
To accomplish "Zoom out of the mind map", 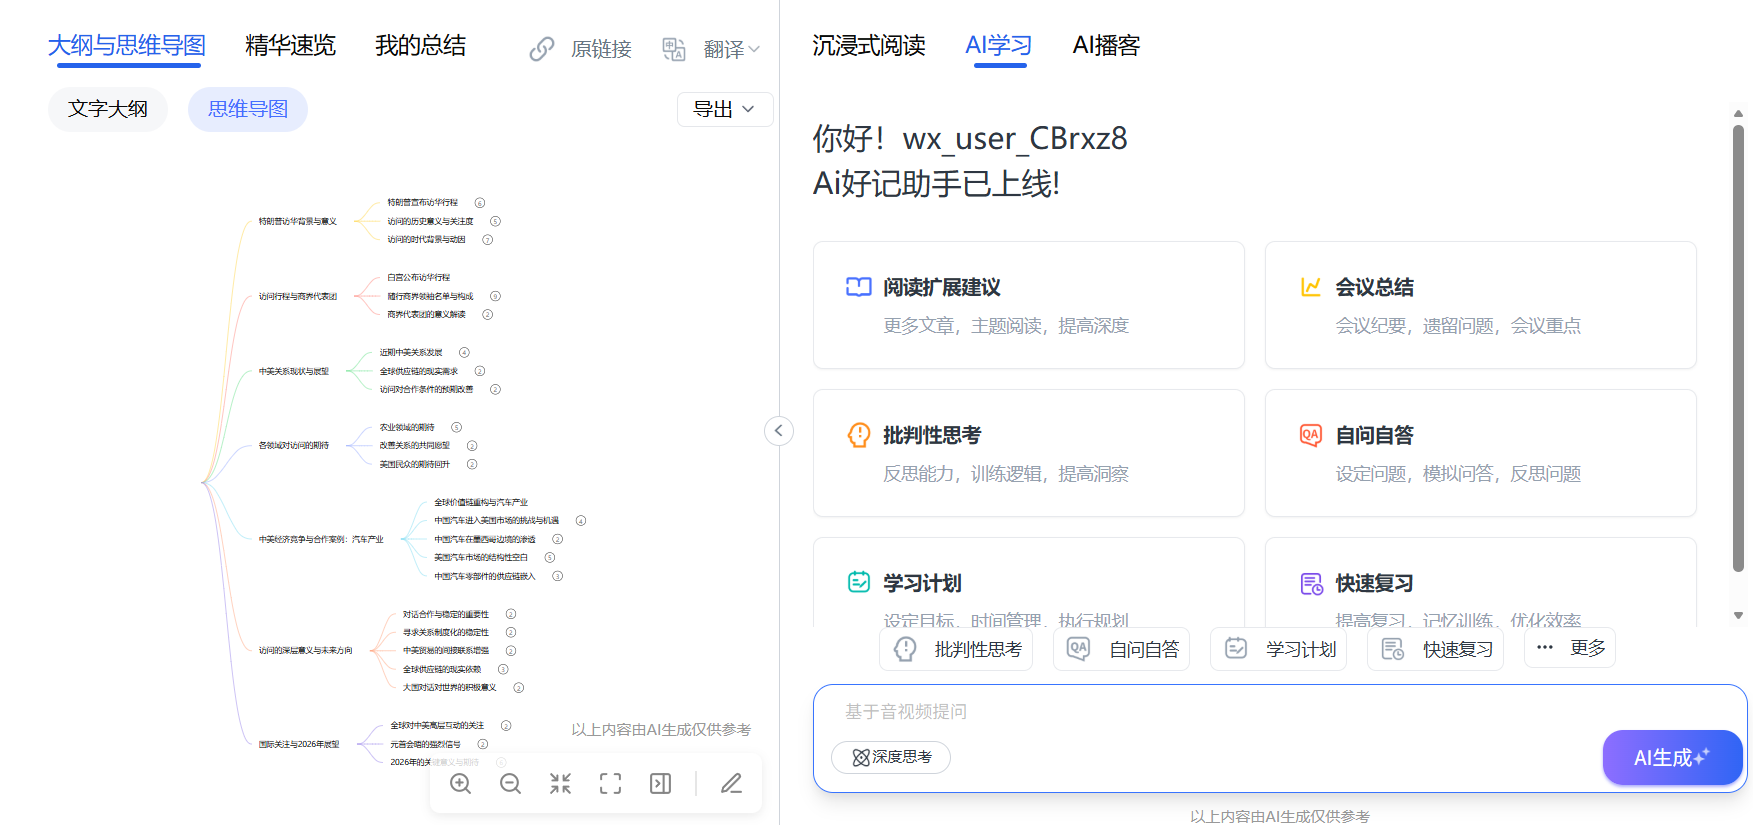I will pos(510,784).
